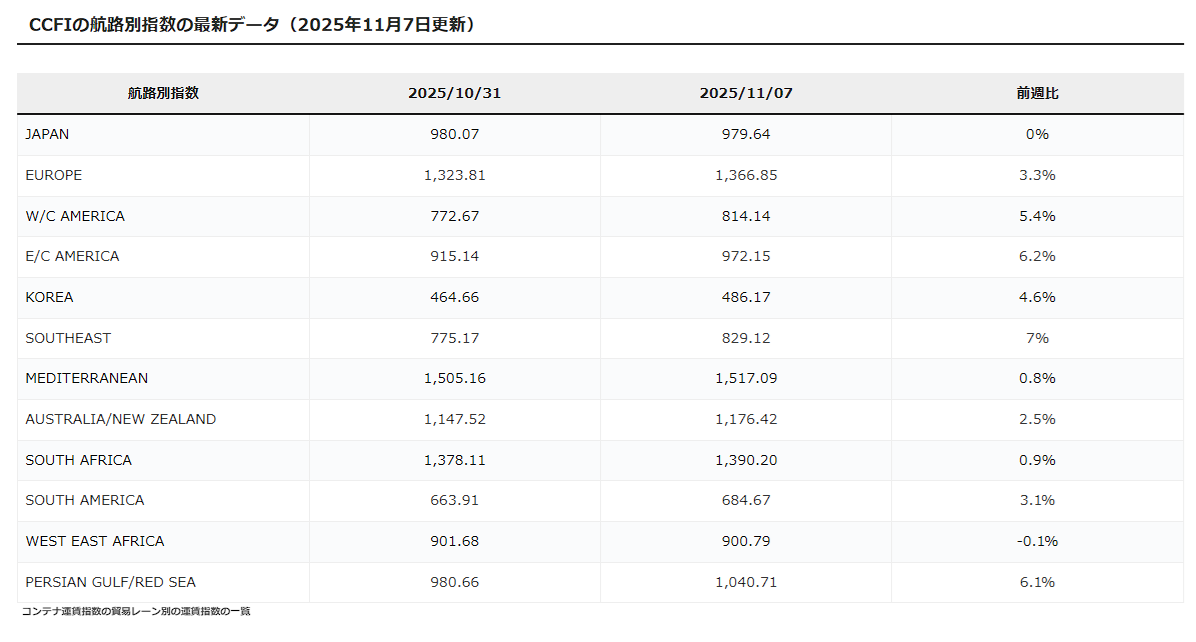Click the SOUTH AMERICA row label
This screenshot has width=1196, height=642.
pyautogui.click(x=85, y=500)
